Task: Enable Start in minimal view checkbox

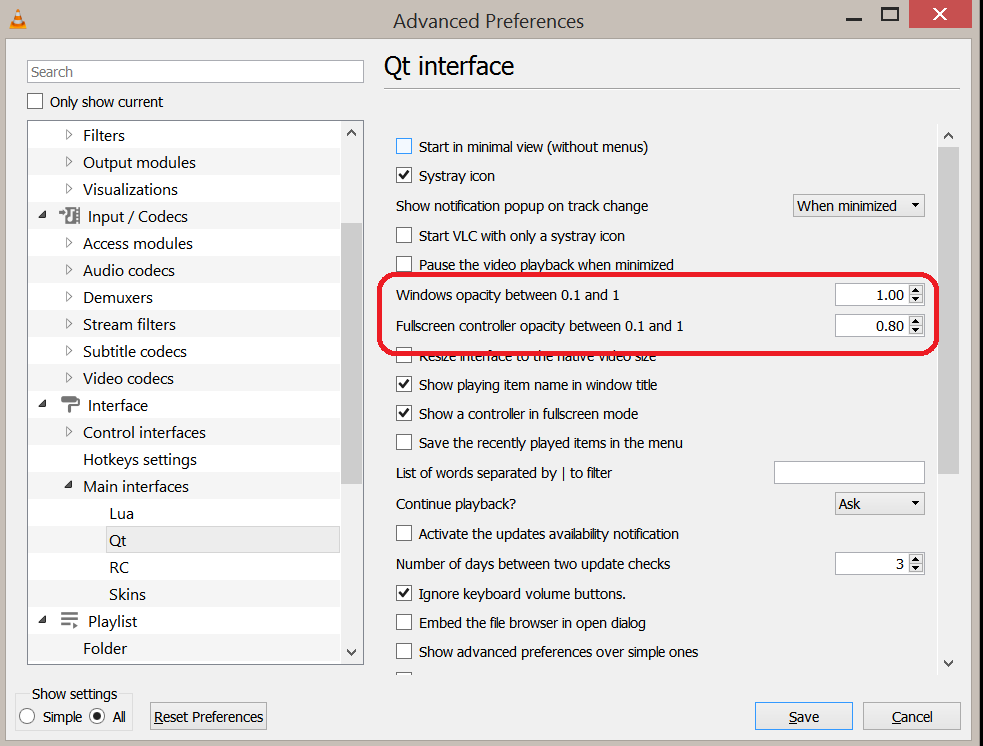Action: pos(404,146)
